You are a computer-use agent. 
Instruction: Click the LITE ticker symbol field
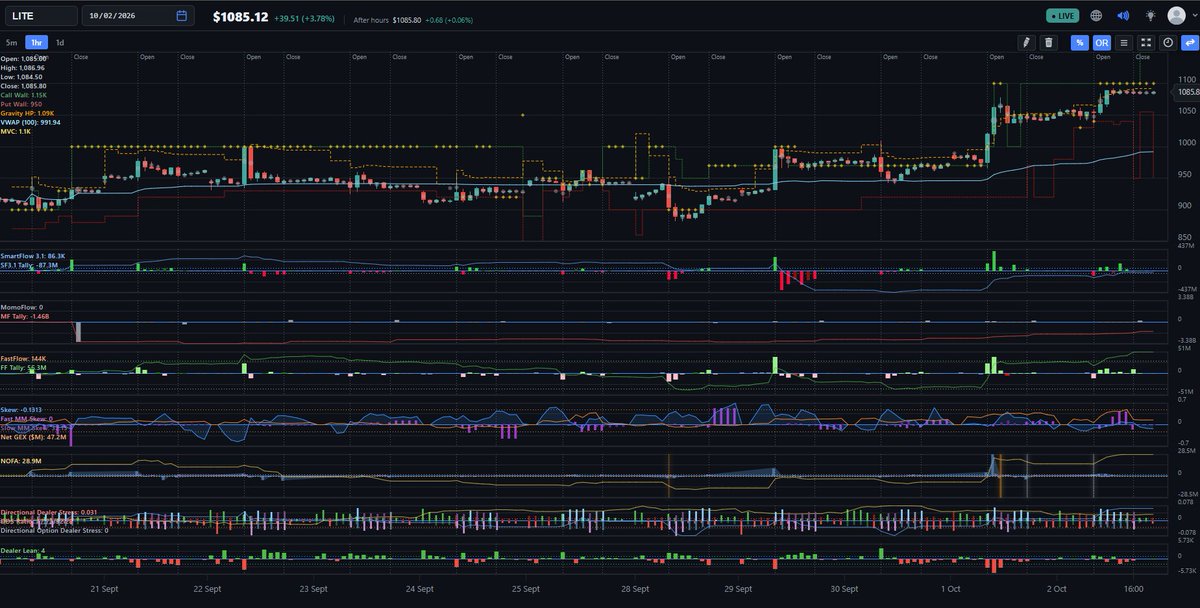[x=39, y=16]
